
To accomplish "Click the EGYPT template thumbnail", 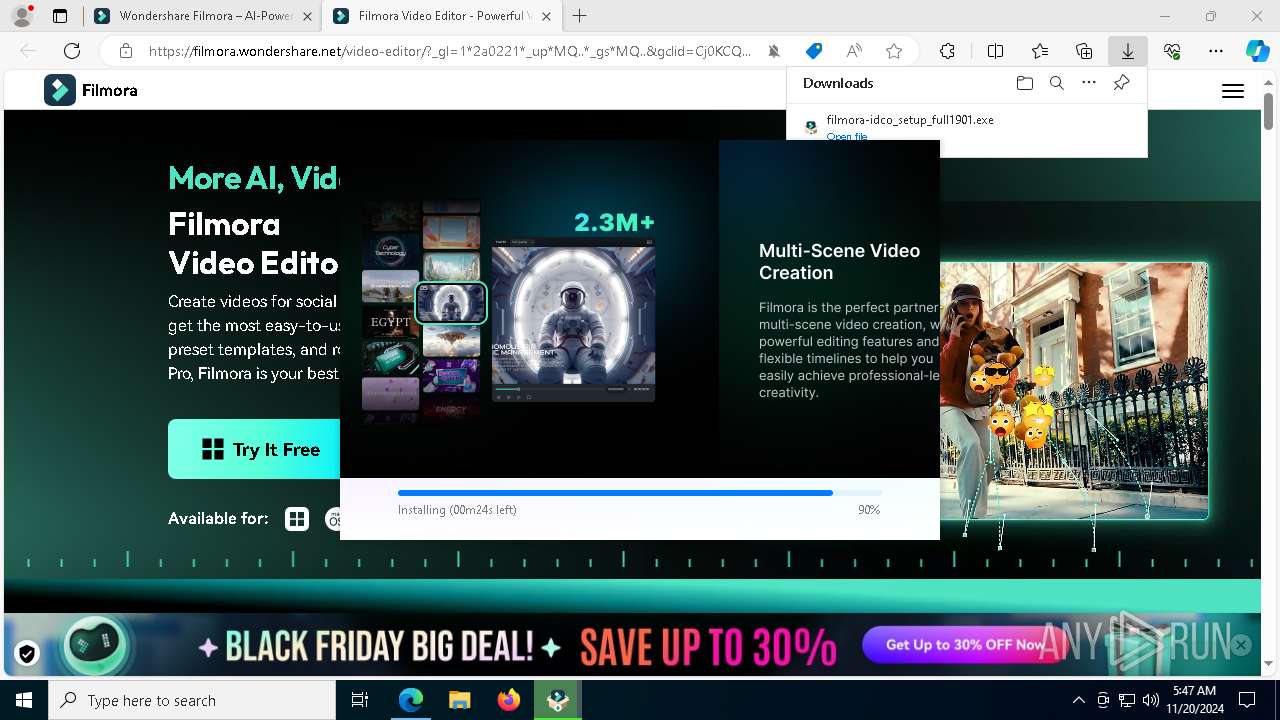I will pyautogui.click(x=390, y=321).
